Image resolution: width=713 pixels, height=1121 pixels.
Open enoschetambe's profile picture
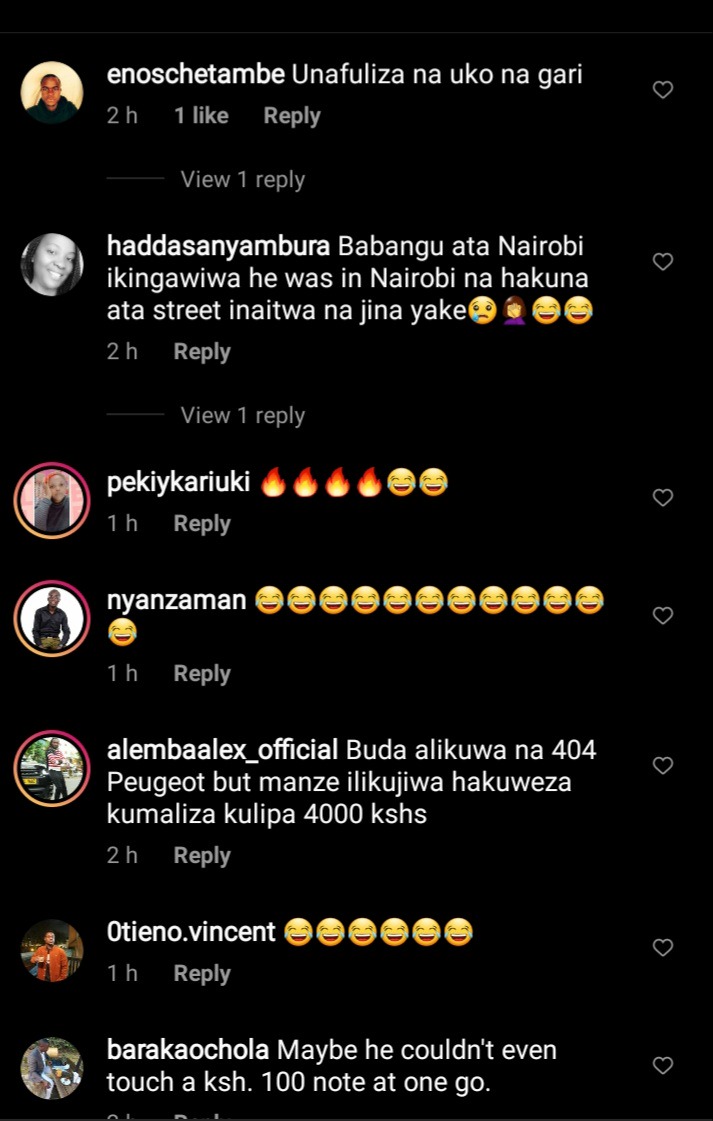tap(51, 92)
